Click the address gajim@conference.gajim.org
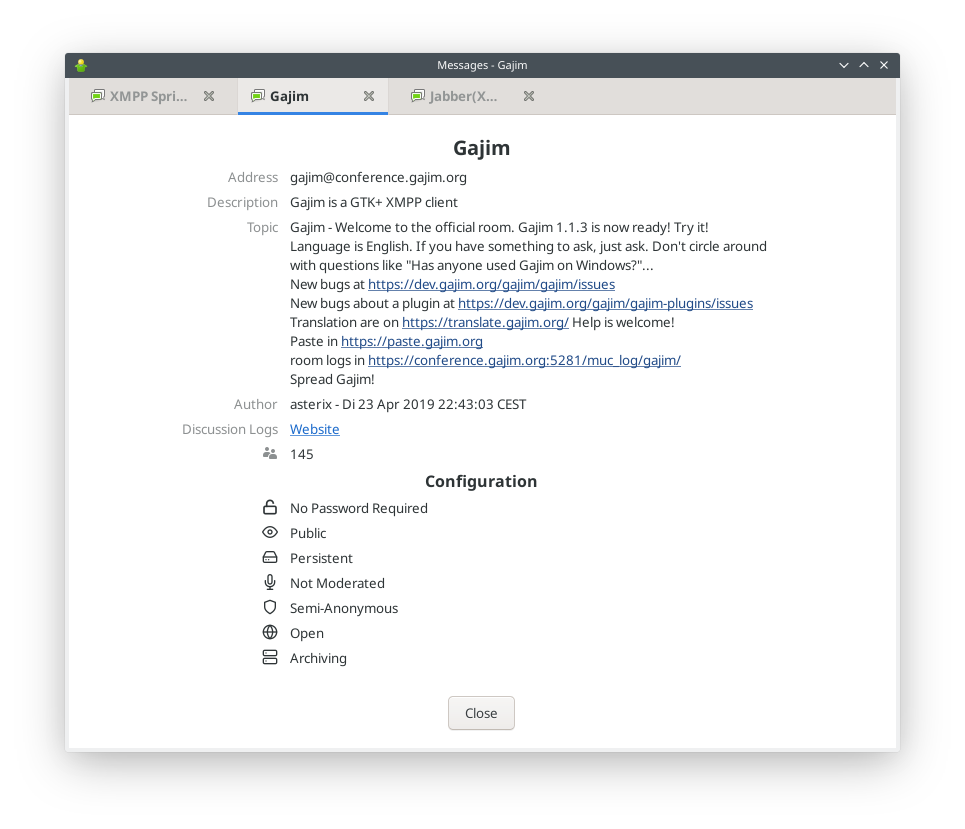The width and height of the screenshot is (965, 829). pyautogui.click(x=378, y=177)
